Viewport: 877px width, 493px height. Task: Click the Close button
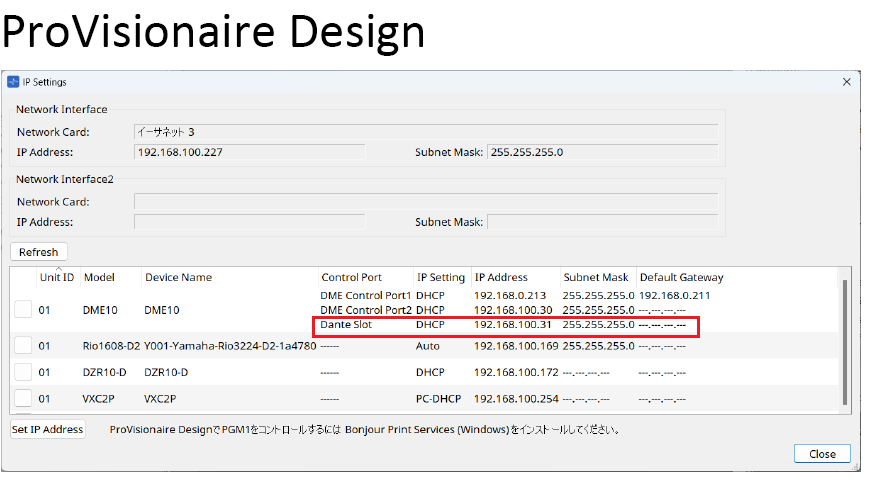822,454
